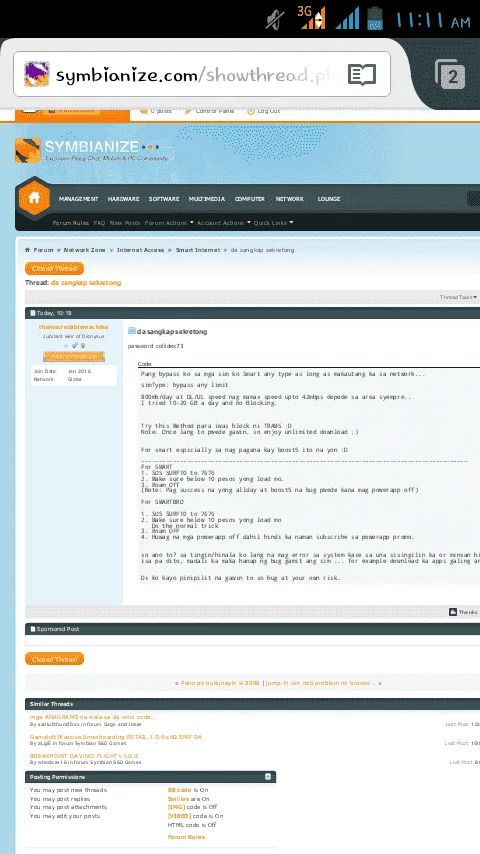This screenshot has height=854, width=480.
Task: Open the NETWORK nav menu
Action: click(x=289, y=199)
